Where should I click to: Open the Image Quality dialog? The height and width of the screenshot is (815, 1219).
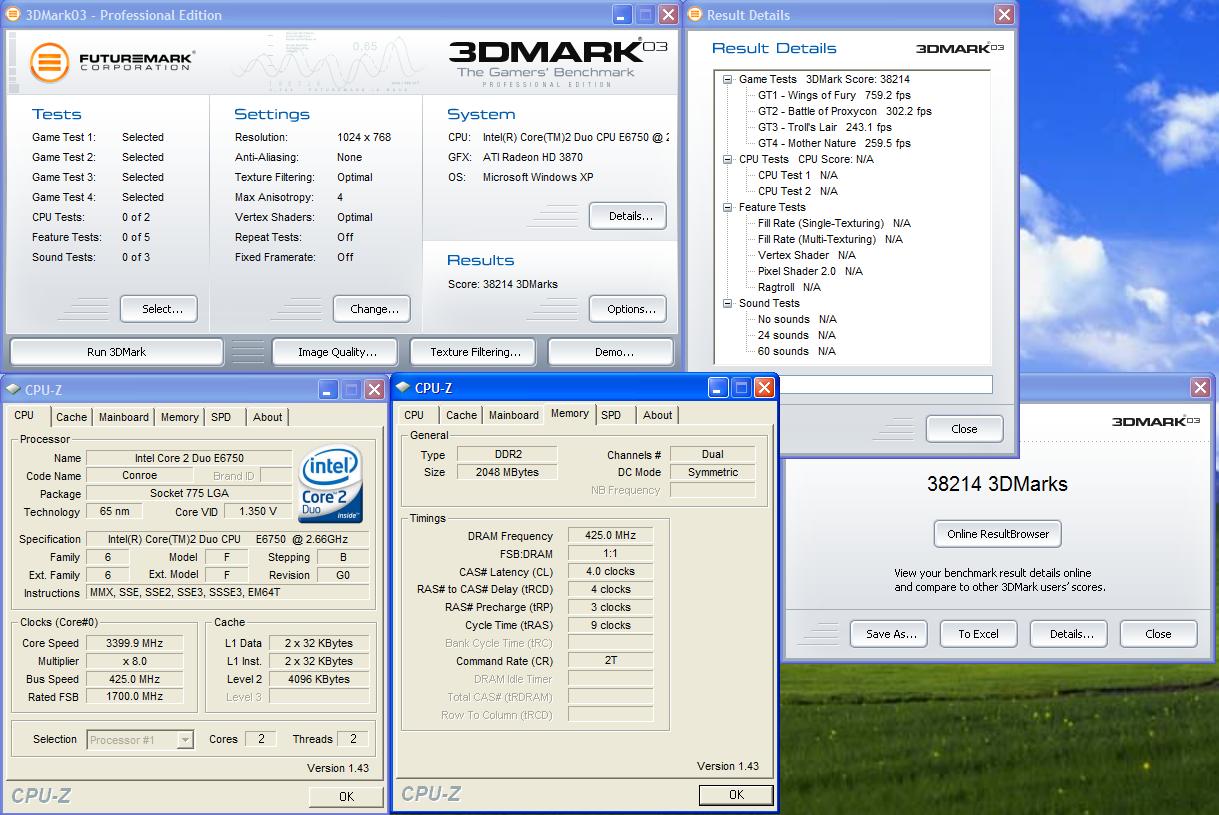(337, 352)
